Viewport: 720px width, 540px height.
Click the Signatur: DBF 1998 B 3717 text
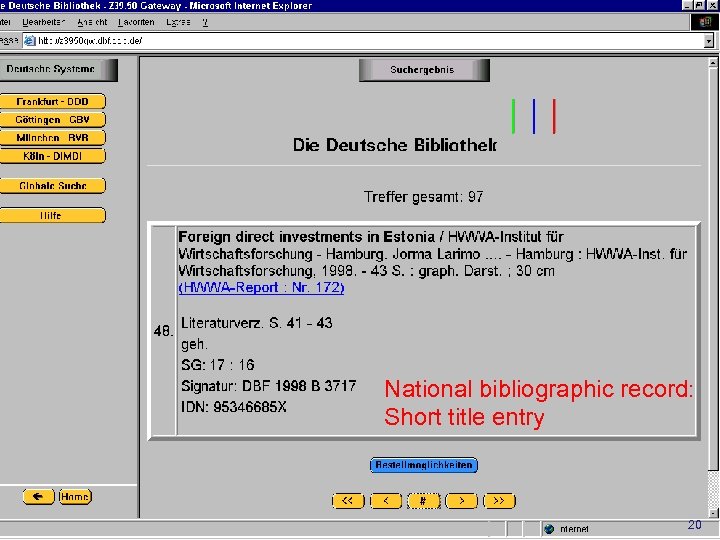point(269,386)
